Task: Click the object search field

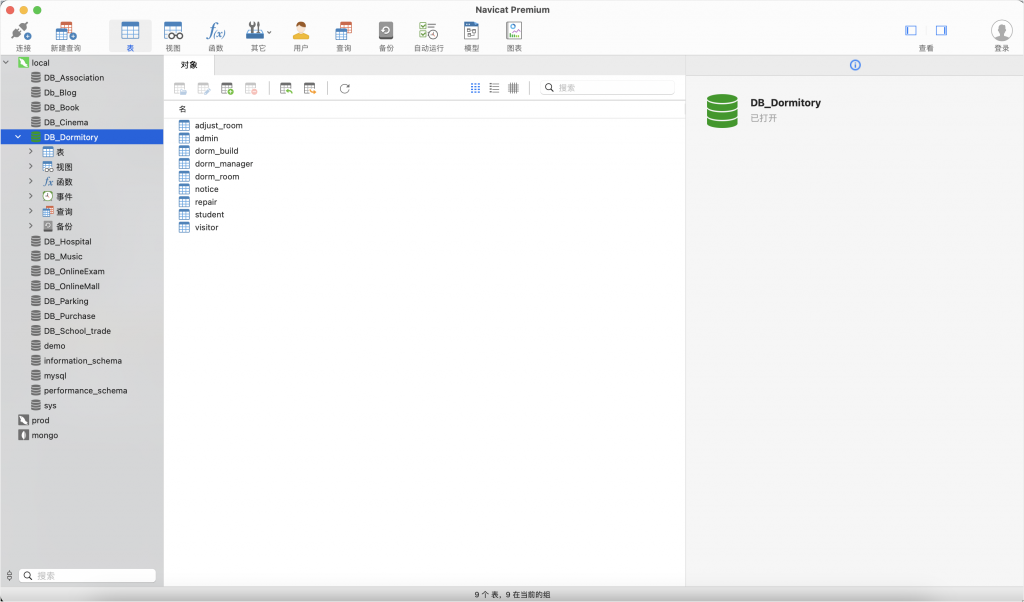Action: (x=612, y=88)
